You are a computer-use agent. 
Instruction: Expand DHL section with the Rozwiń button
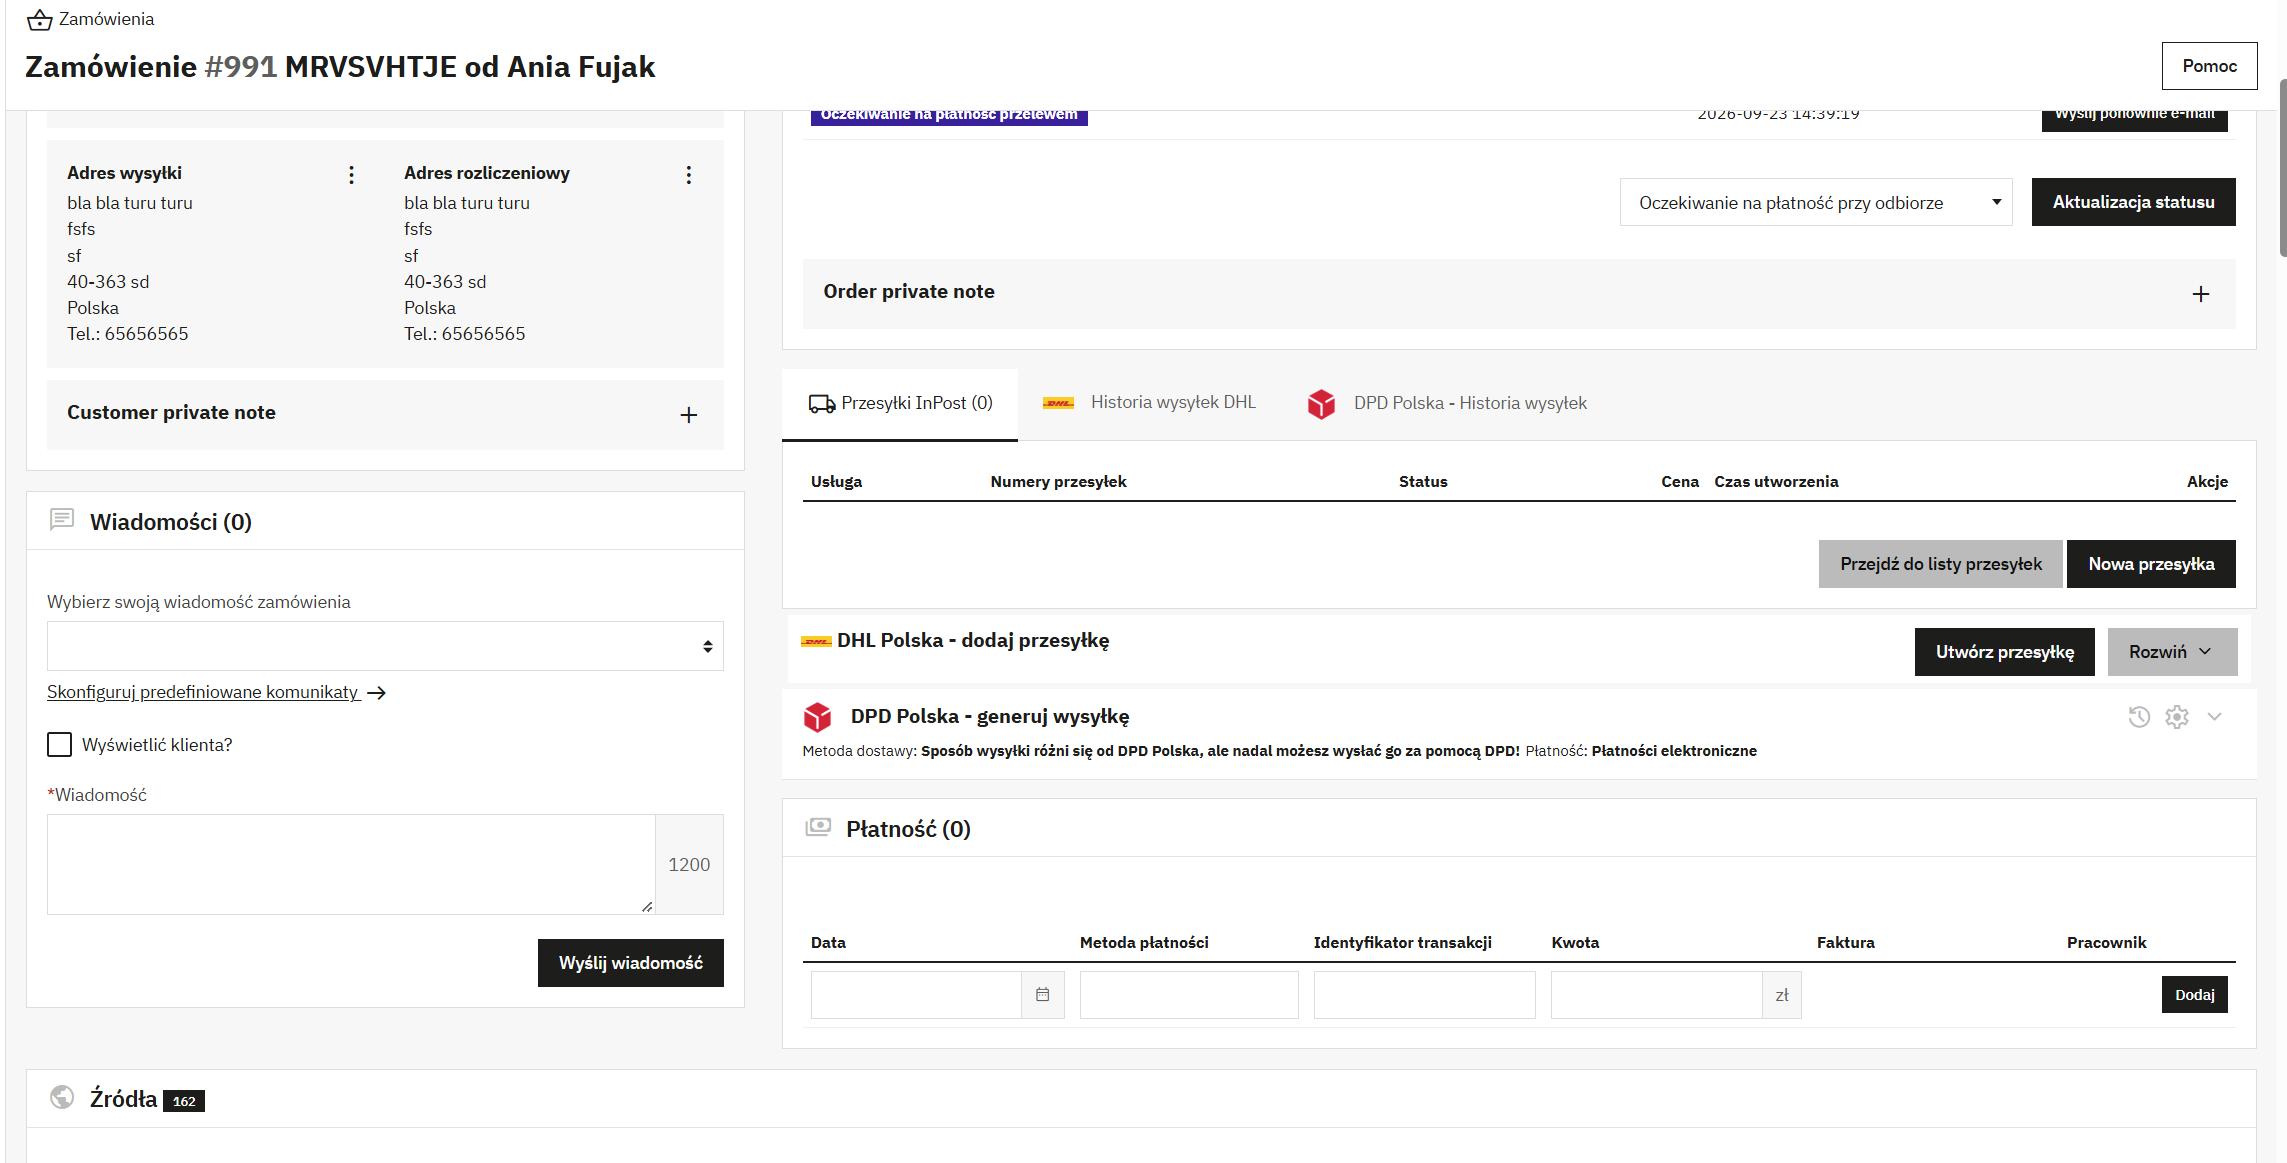[x=2171, y=652]
